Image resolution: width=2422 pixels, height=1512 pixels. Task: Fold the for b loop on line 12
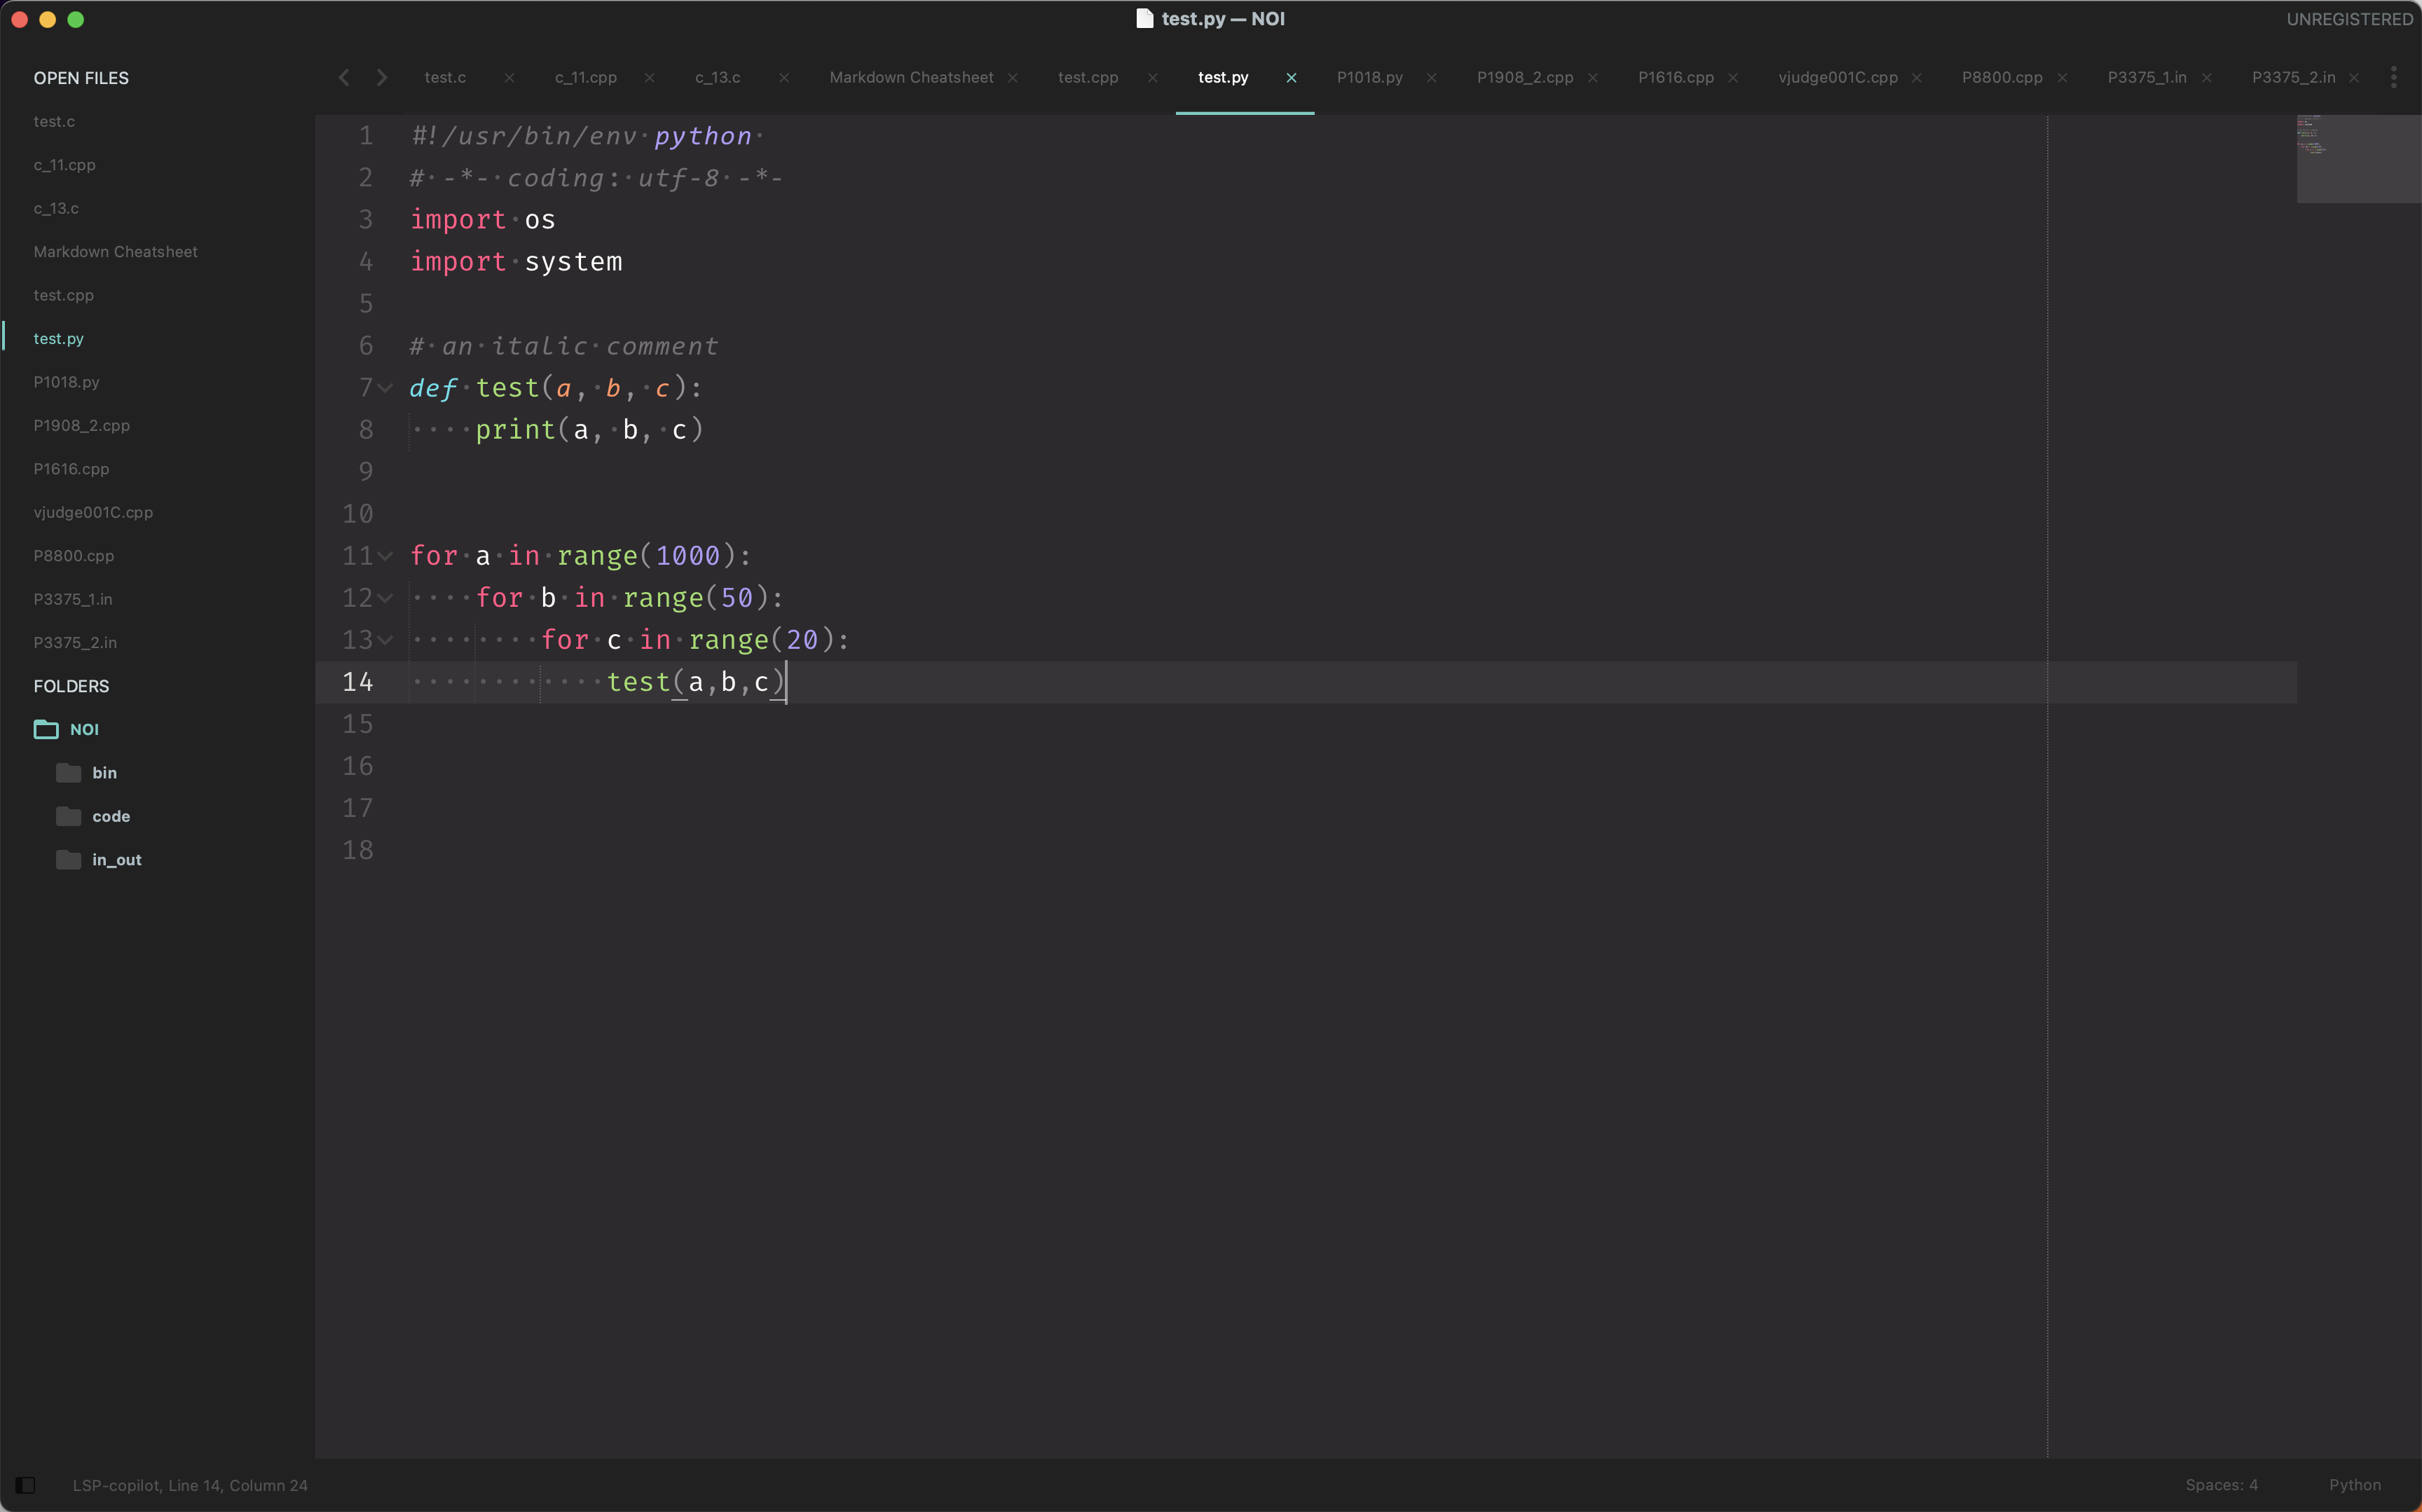pos(385,598)
